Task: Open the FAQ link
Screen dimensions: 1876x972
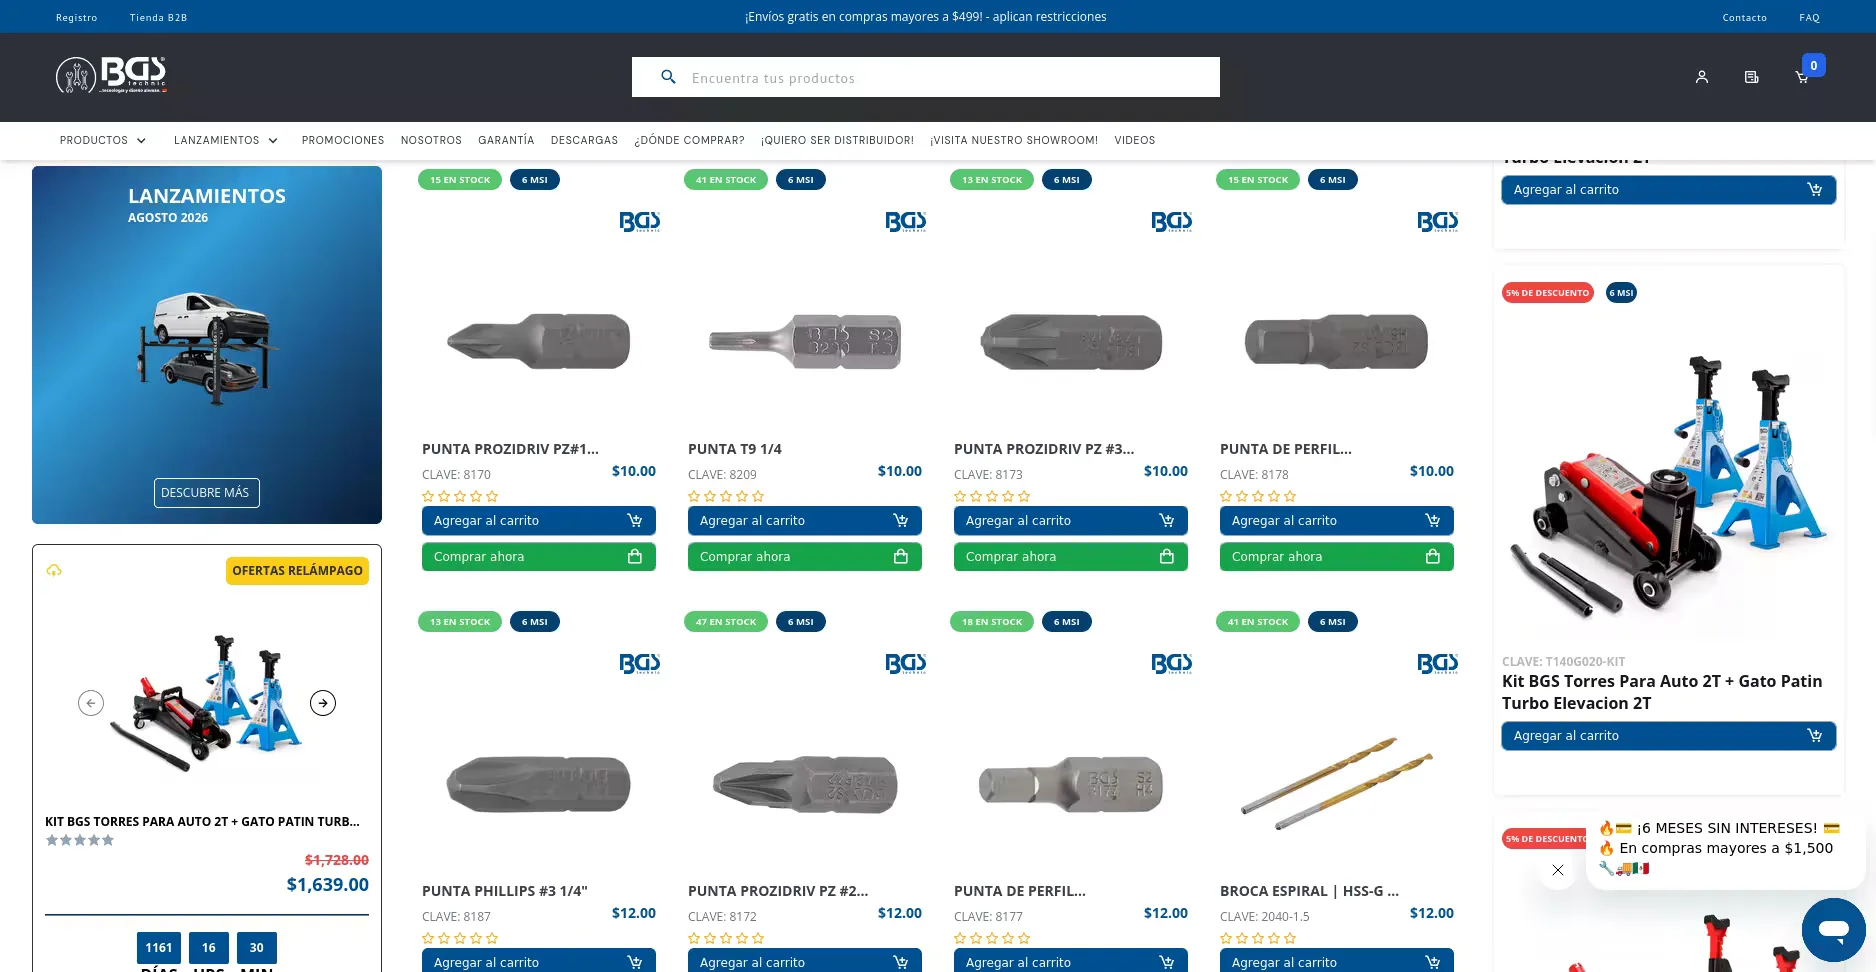Action: pyautogui.click(x=1809, y=17)
